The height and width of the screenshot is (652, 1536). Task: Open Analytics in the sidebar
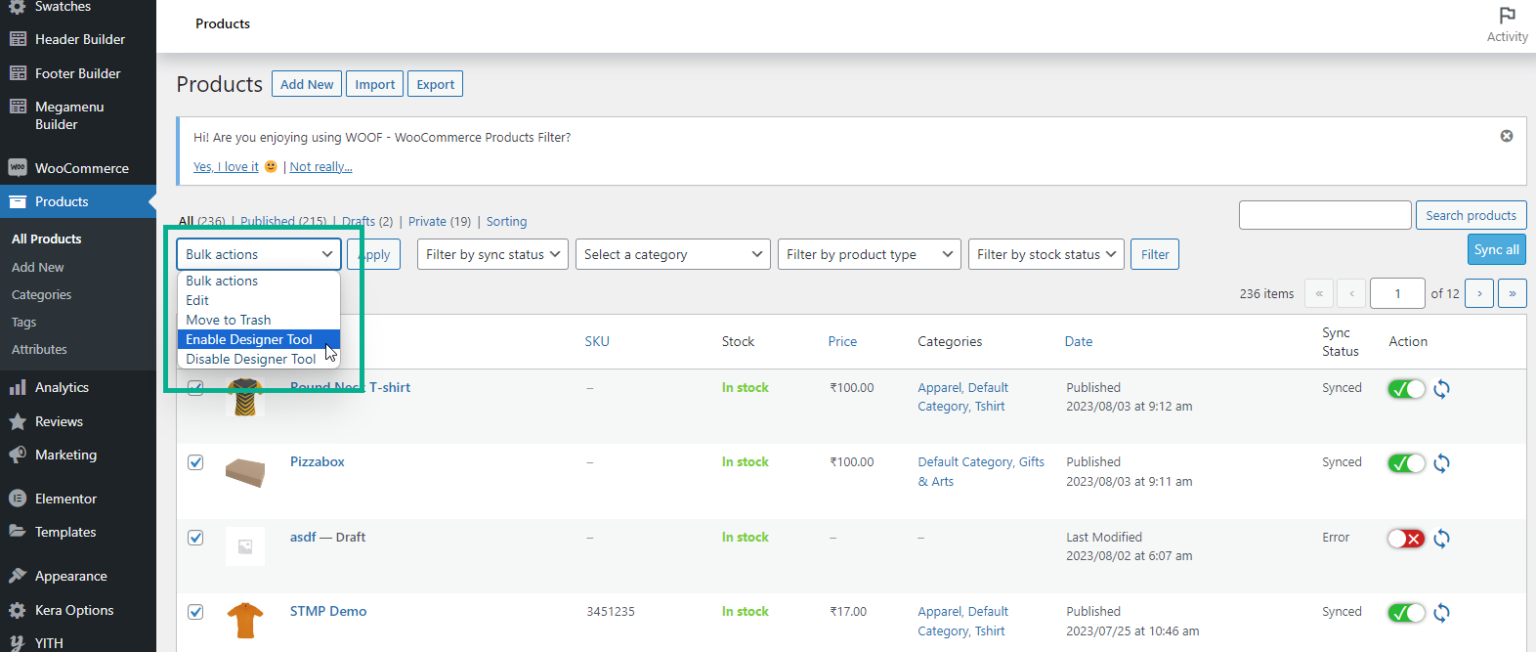click(63, 387)
